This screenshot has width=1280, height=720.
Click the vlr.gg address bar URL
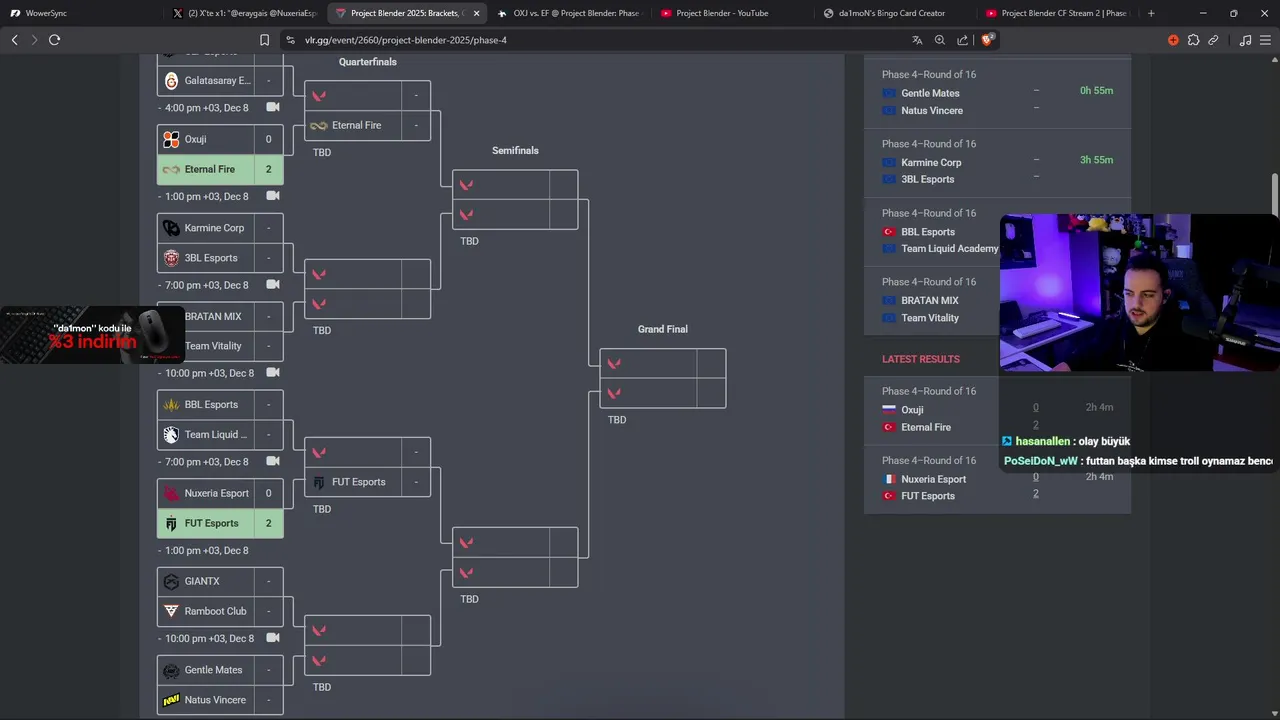pos(406,40)
